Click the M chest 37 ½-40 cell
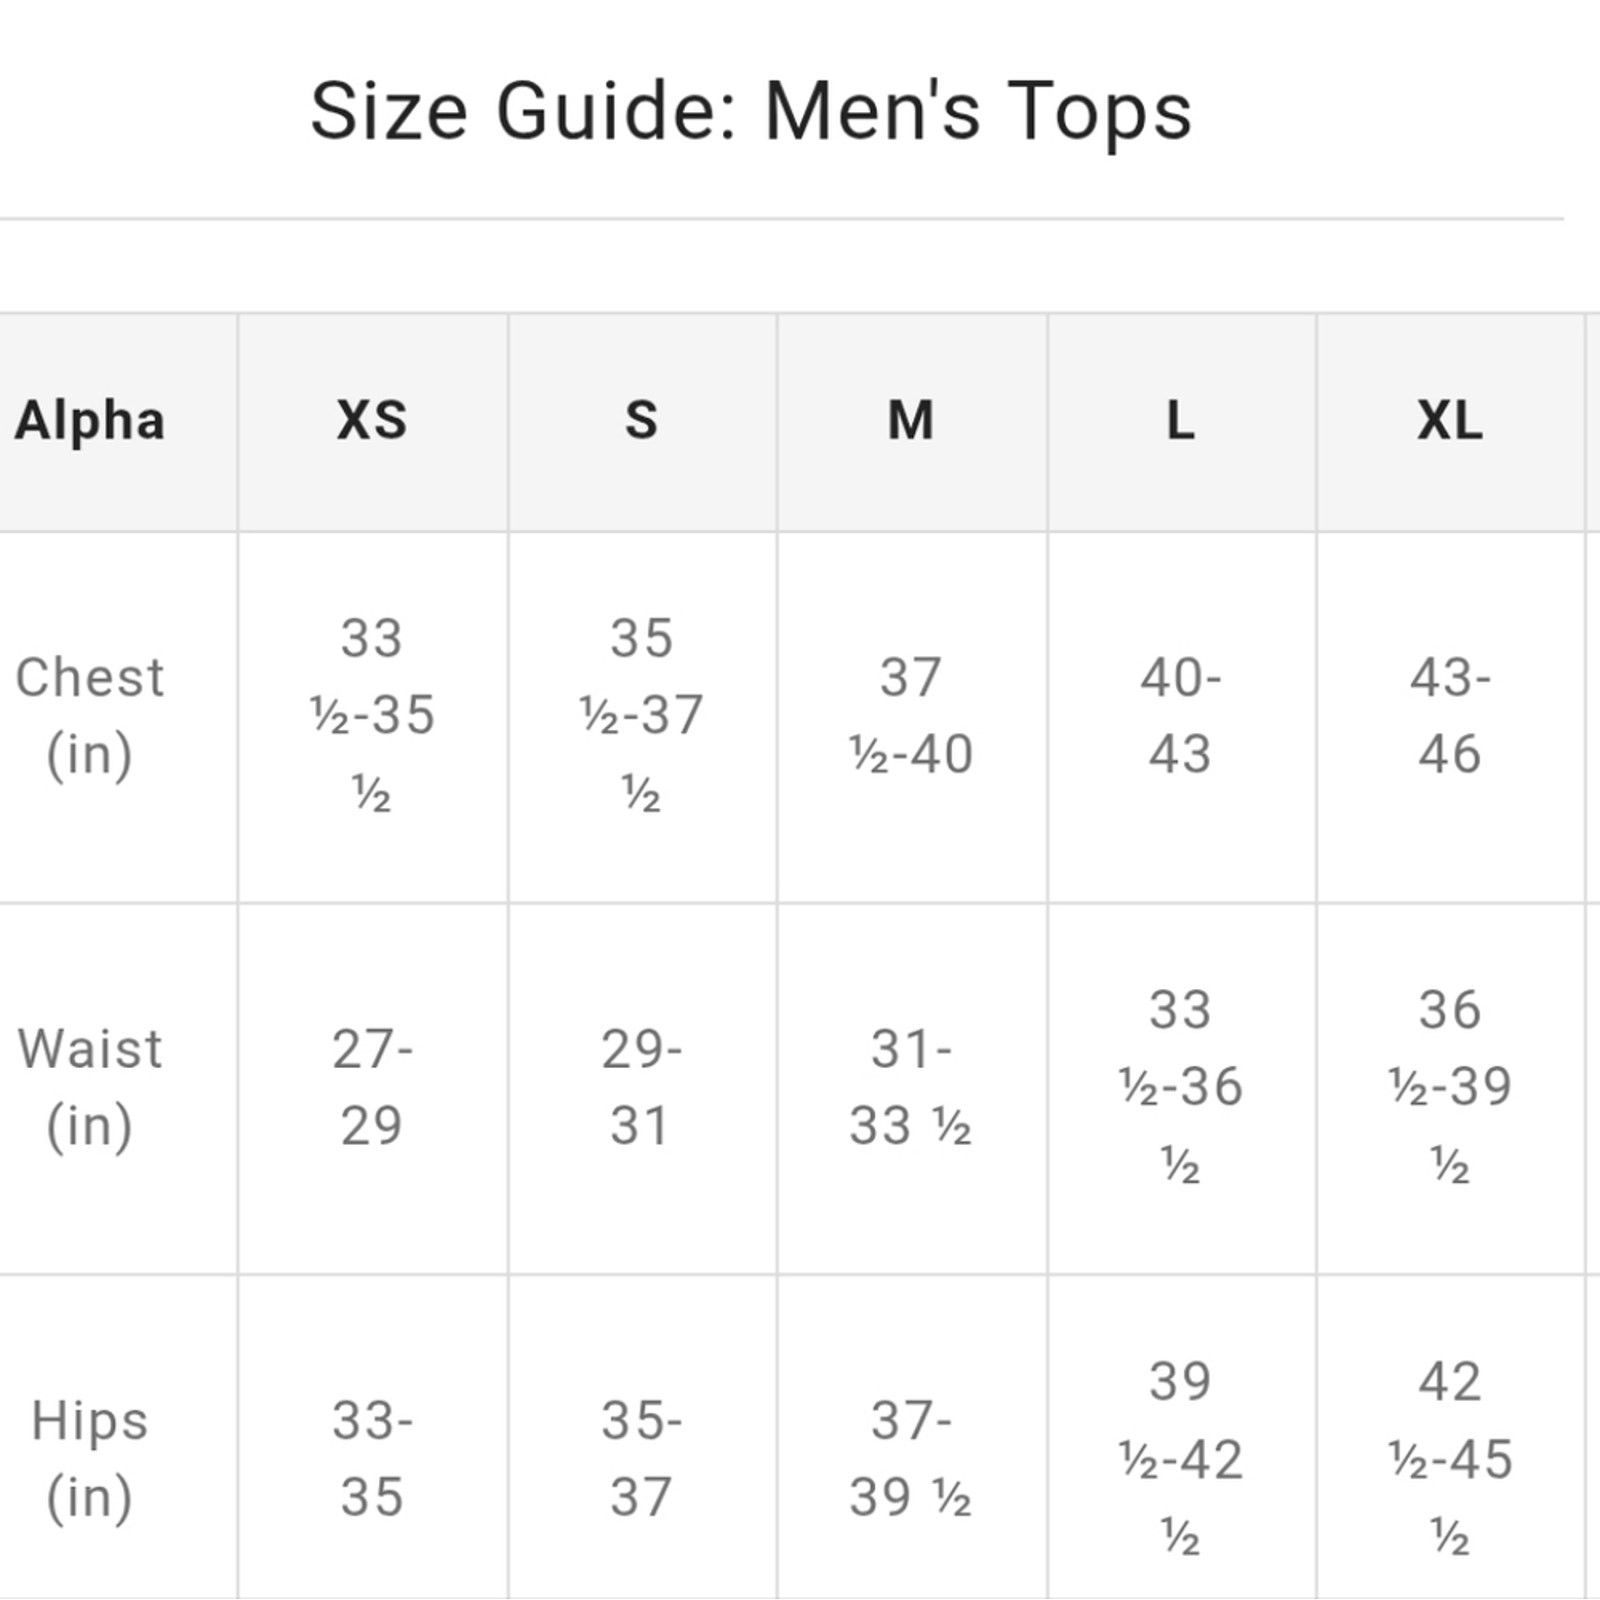 (x=912, y=717)
